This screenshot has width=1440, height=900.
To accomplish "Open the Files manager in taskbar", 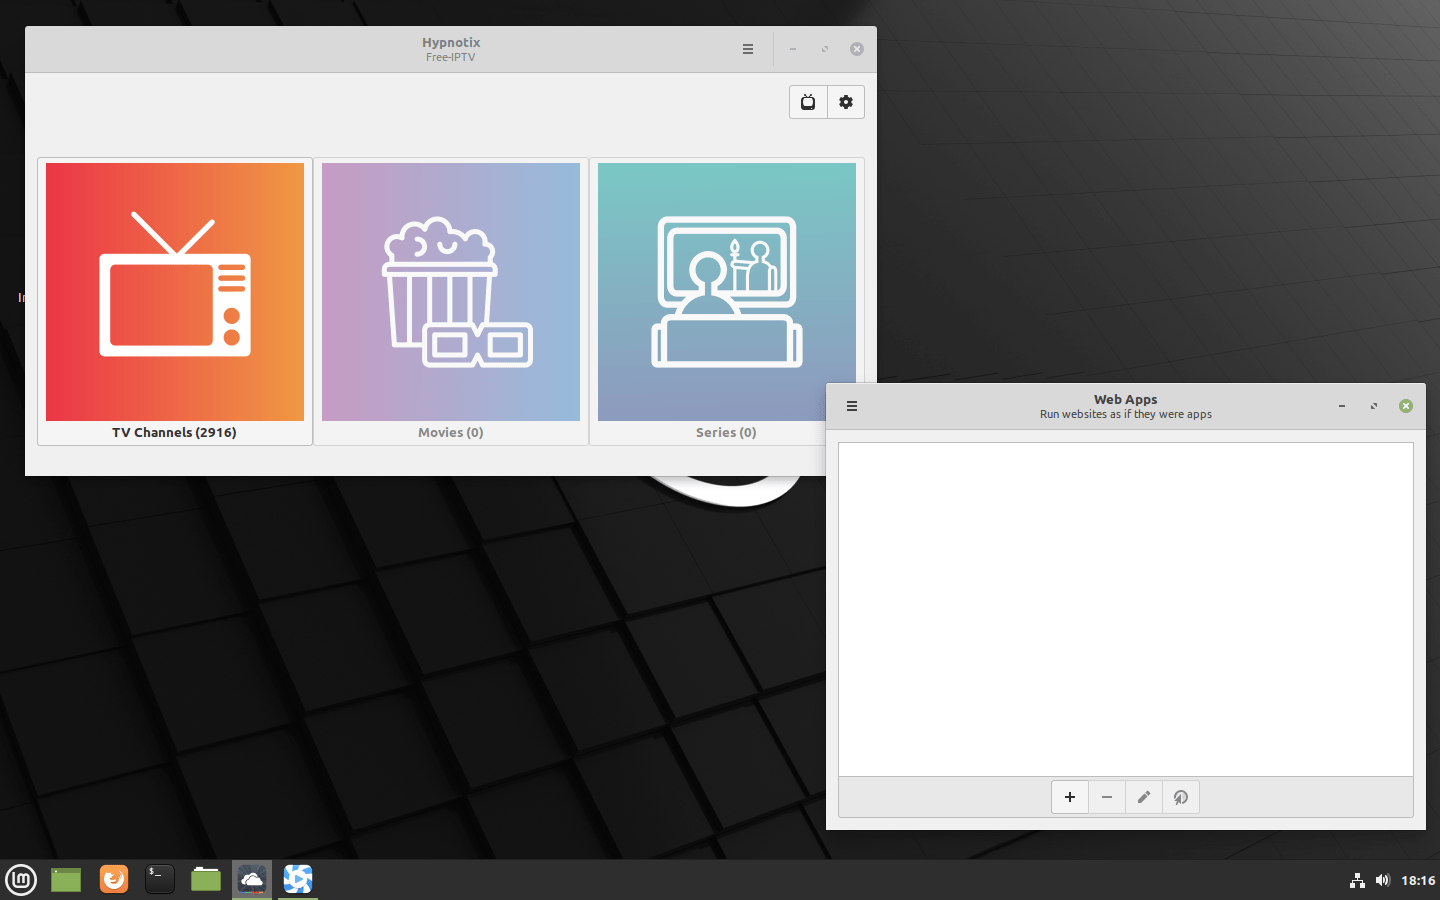I will point(206,879).
